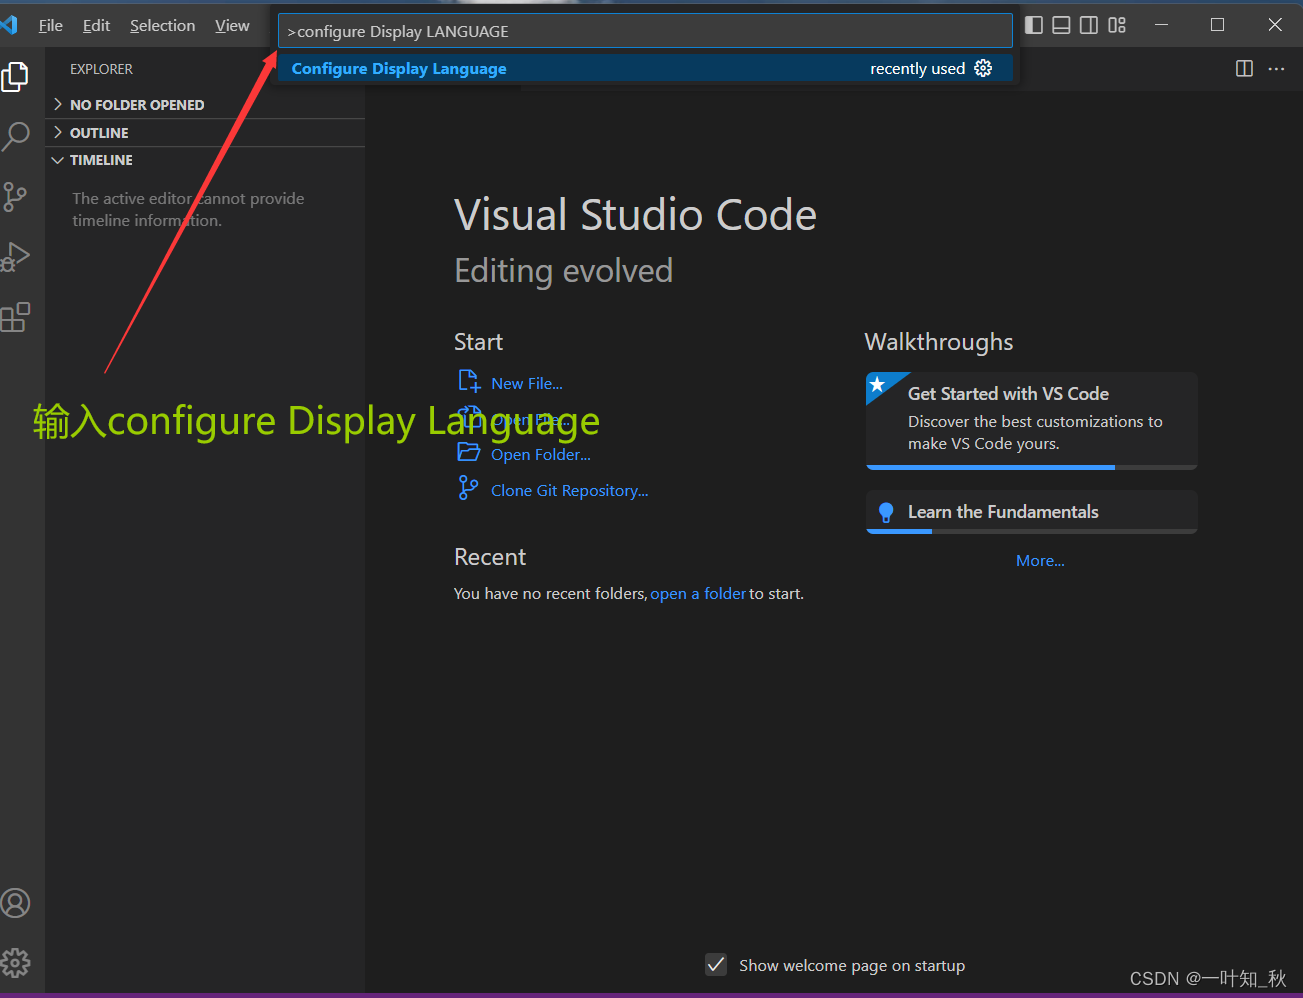Open Accounts menu at bottom of activity bar
1303x998 pixels.
click(x=15, y=903)
